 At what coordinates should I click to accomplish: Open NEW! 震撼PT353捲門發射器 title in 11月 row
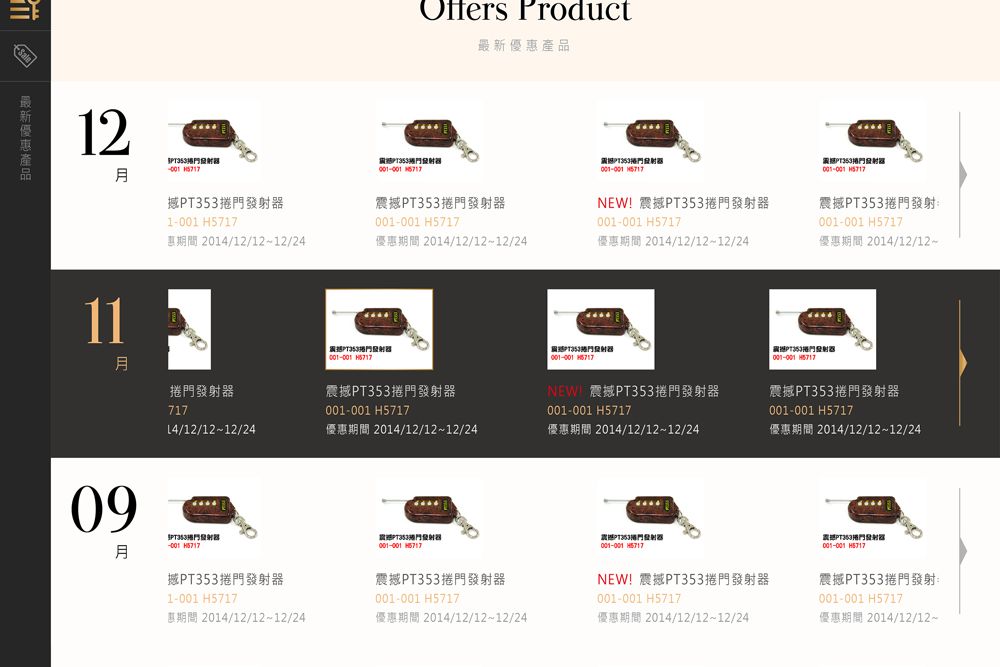pyautogui.click(x=633, y=391)
